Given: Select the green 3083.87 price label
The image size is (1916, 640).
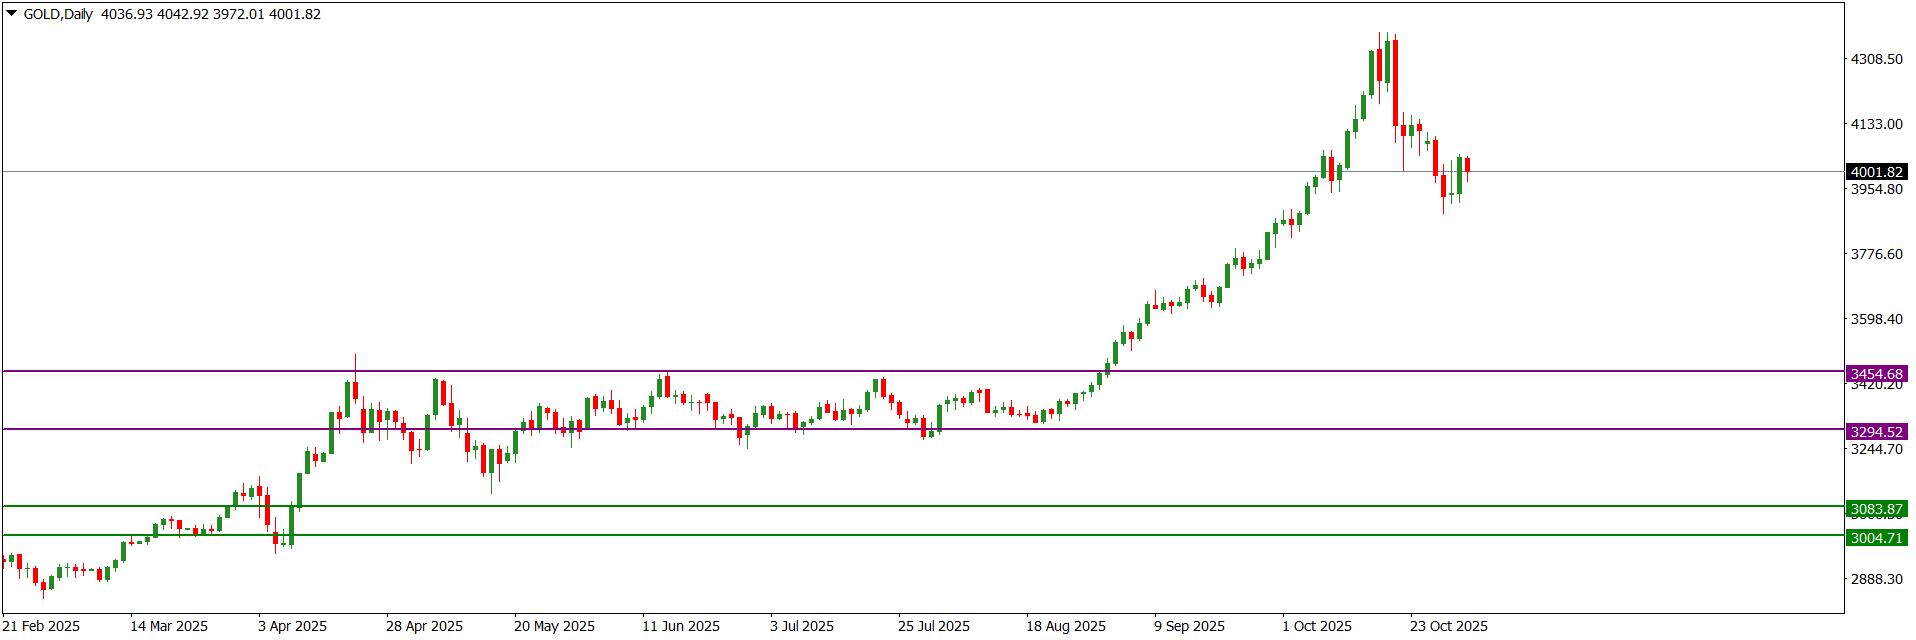Looking at the screenshot, I should [1876, 509].
